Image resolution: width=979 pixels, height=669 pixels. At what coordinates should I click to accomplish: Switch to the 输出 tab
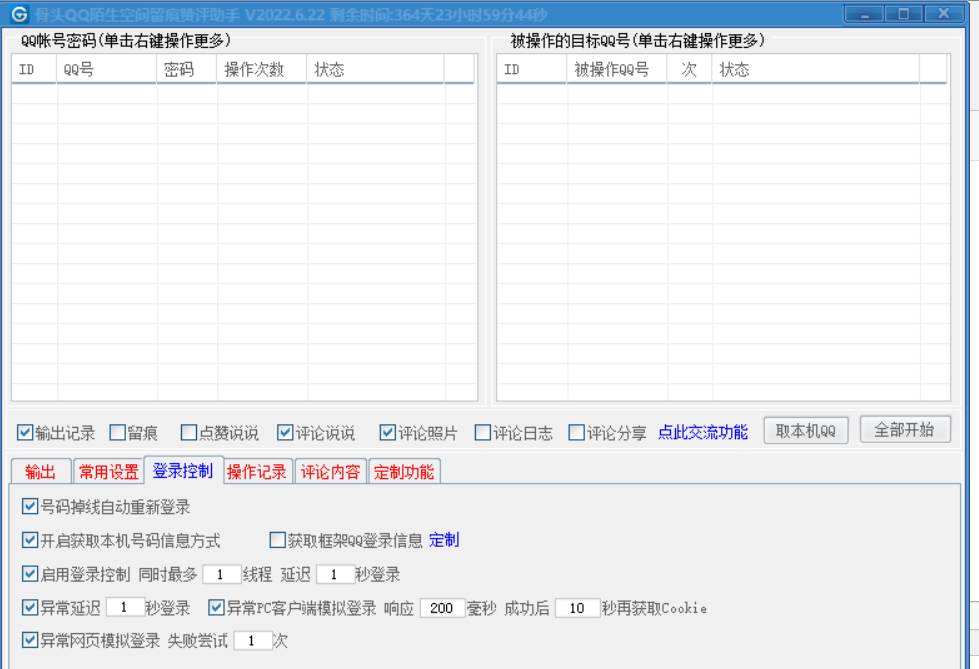pos(41,472)
